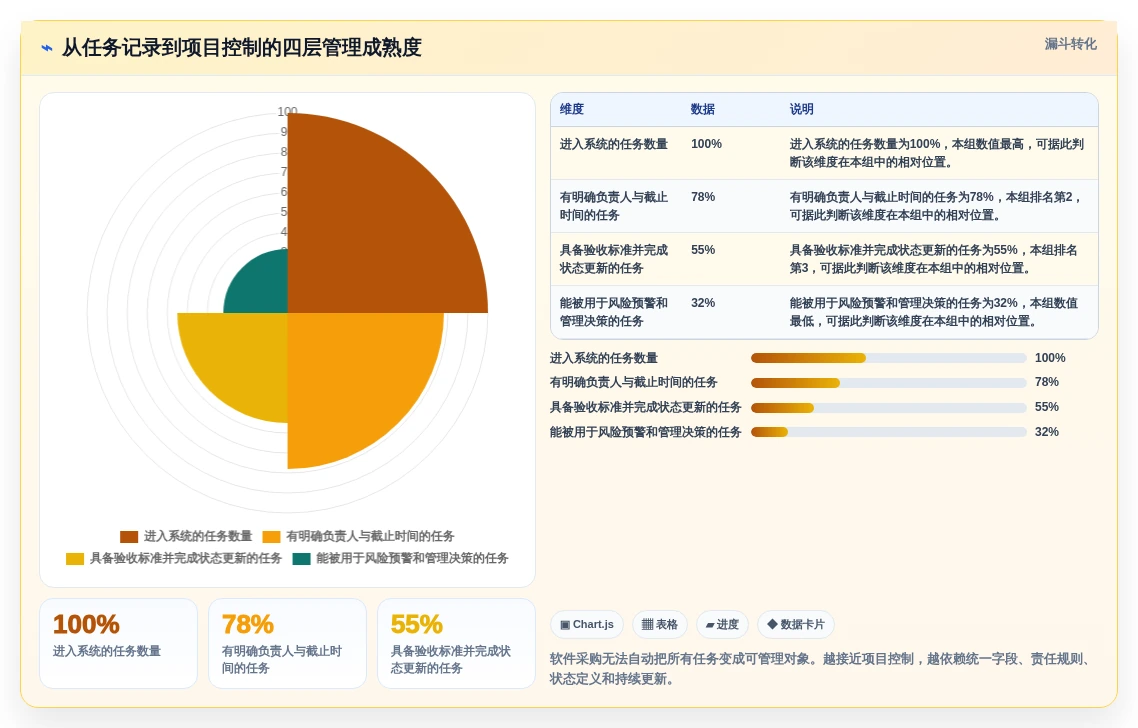Click the 能被用于风险预警和管理决策的任务 progress bar
The width and height of the screenshot is (1138, 728).
click(888, 433)
